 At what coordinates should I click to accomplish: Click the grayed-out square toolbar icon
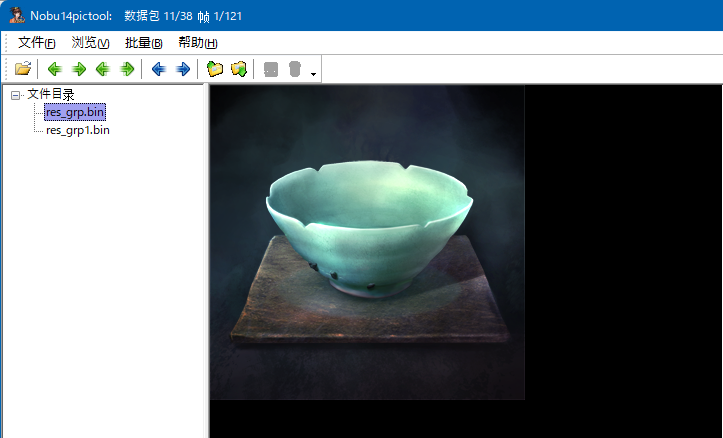pos(270,69)
